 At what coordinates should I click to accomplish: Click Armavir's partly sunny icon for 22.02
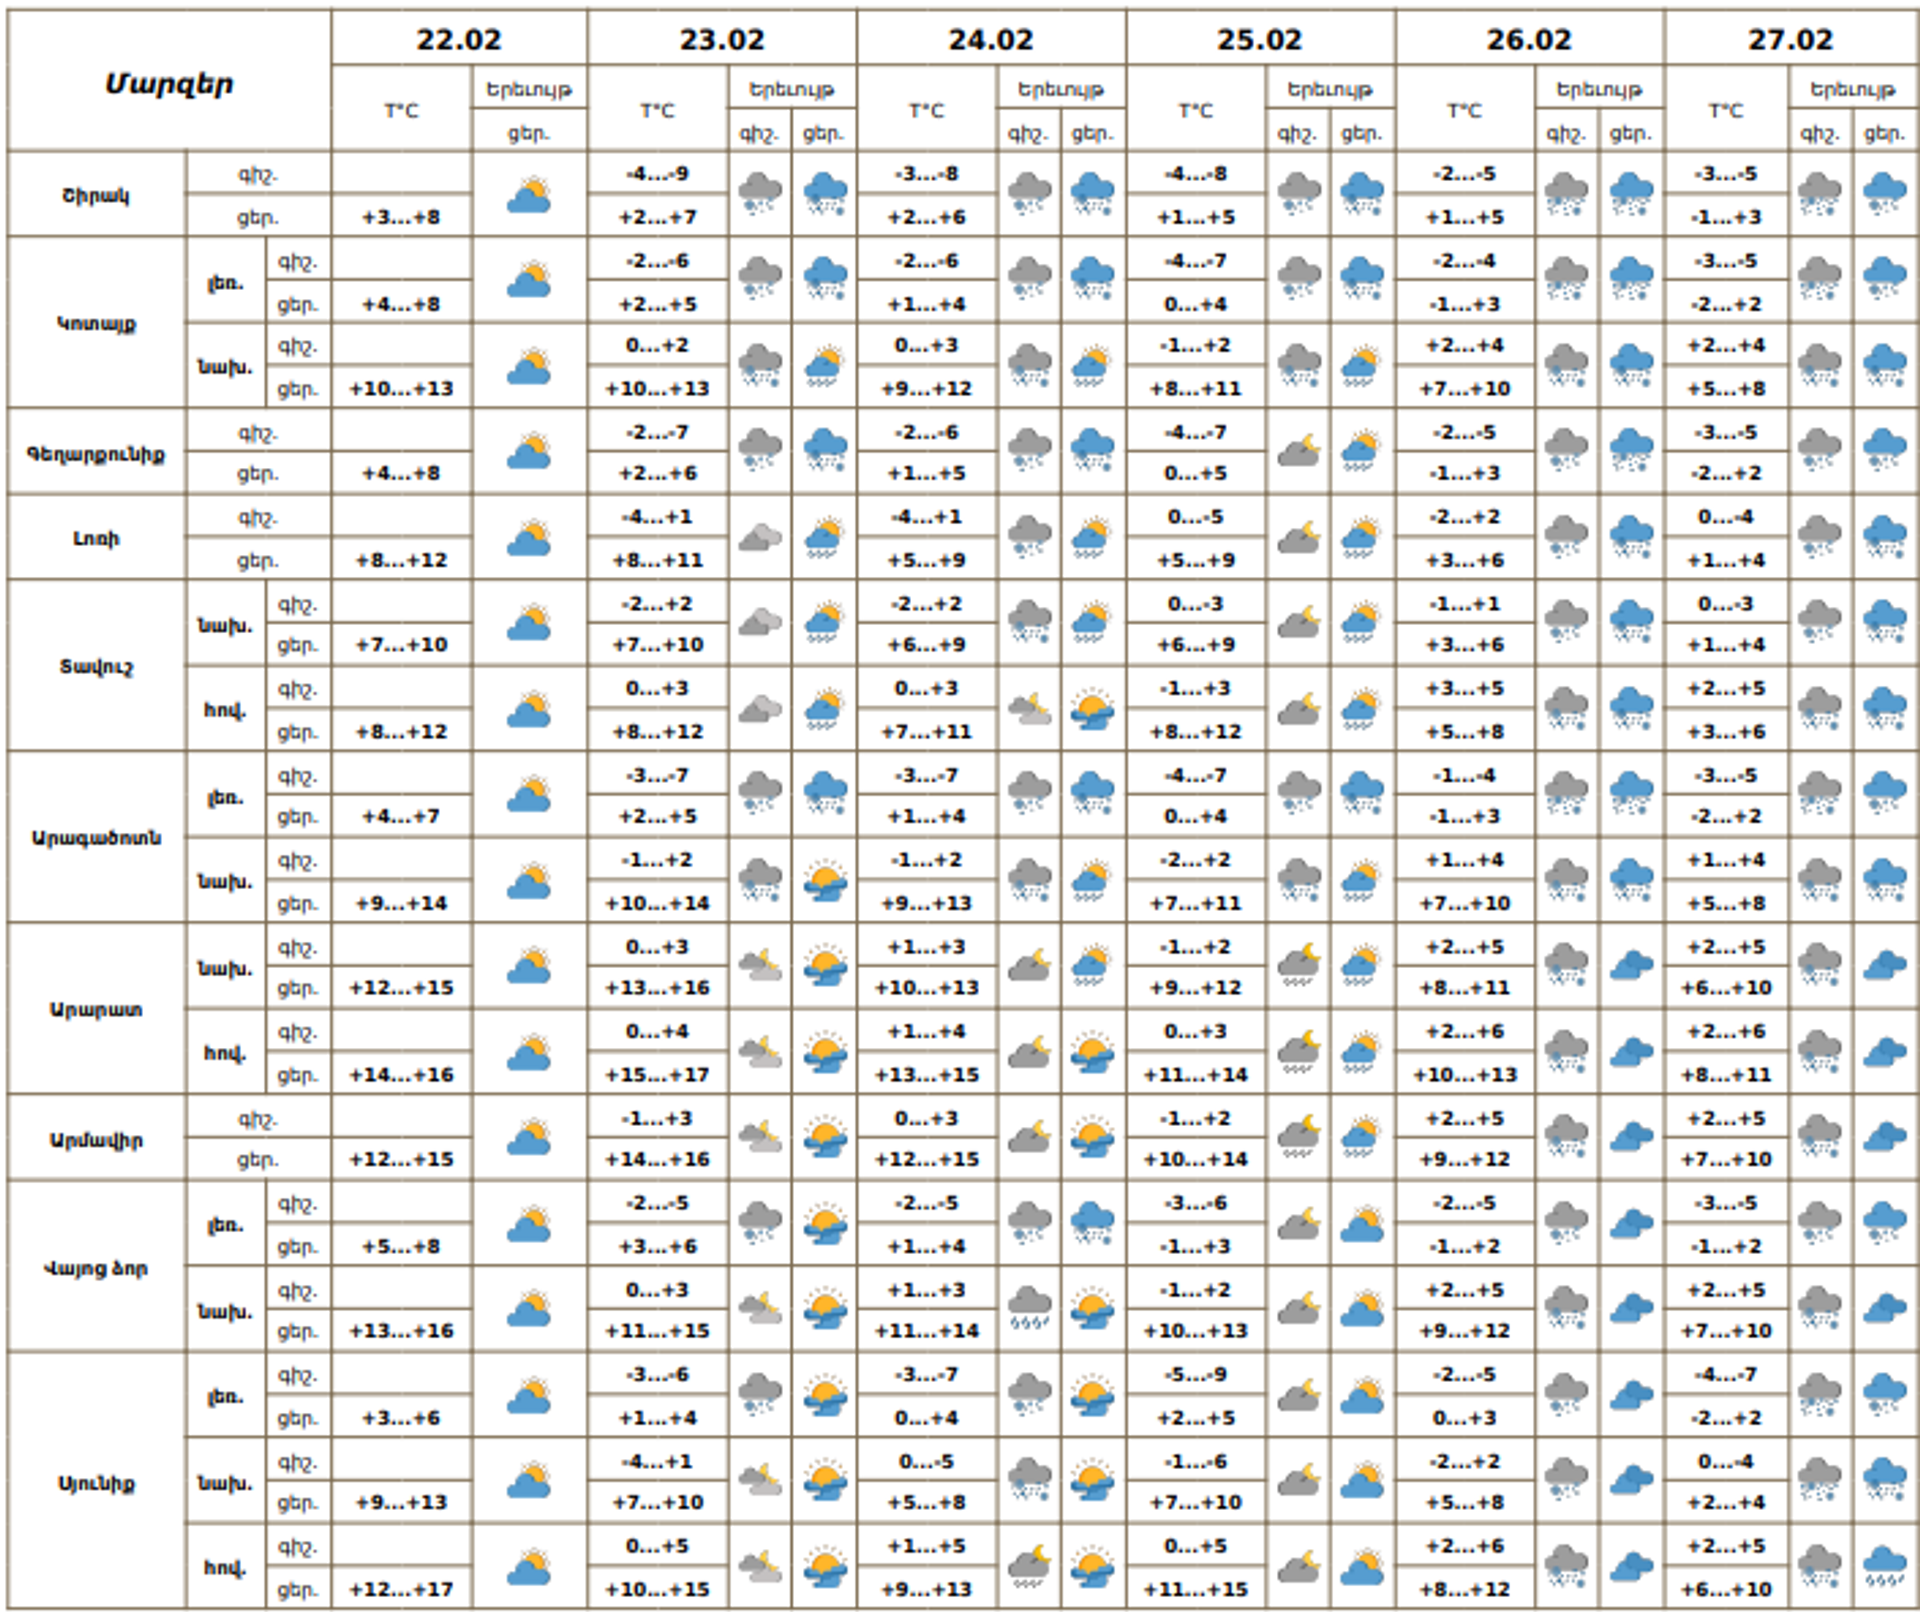pos(528,1138)
